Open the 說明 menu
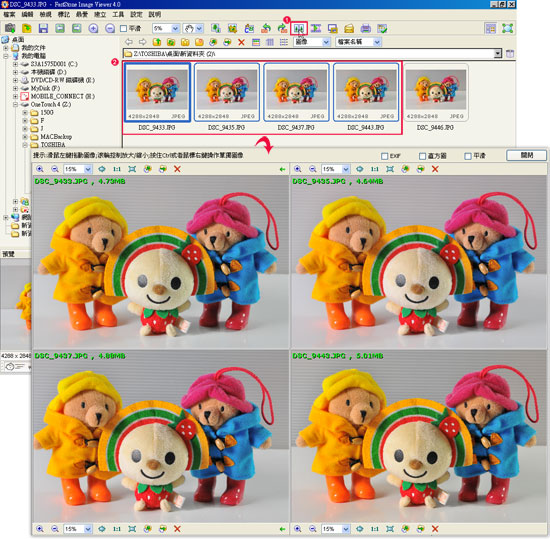 pos(155,14)
